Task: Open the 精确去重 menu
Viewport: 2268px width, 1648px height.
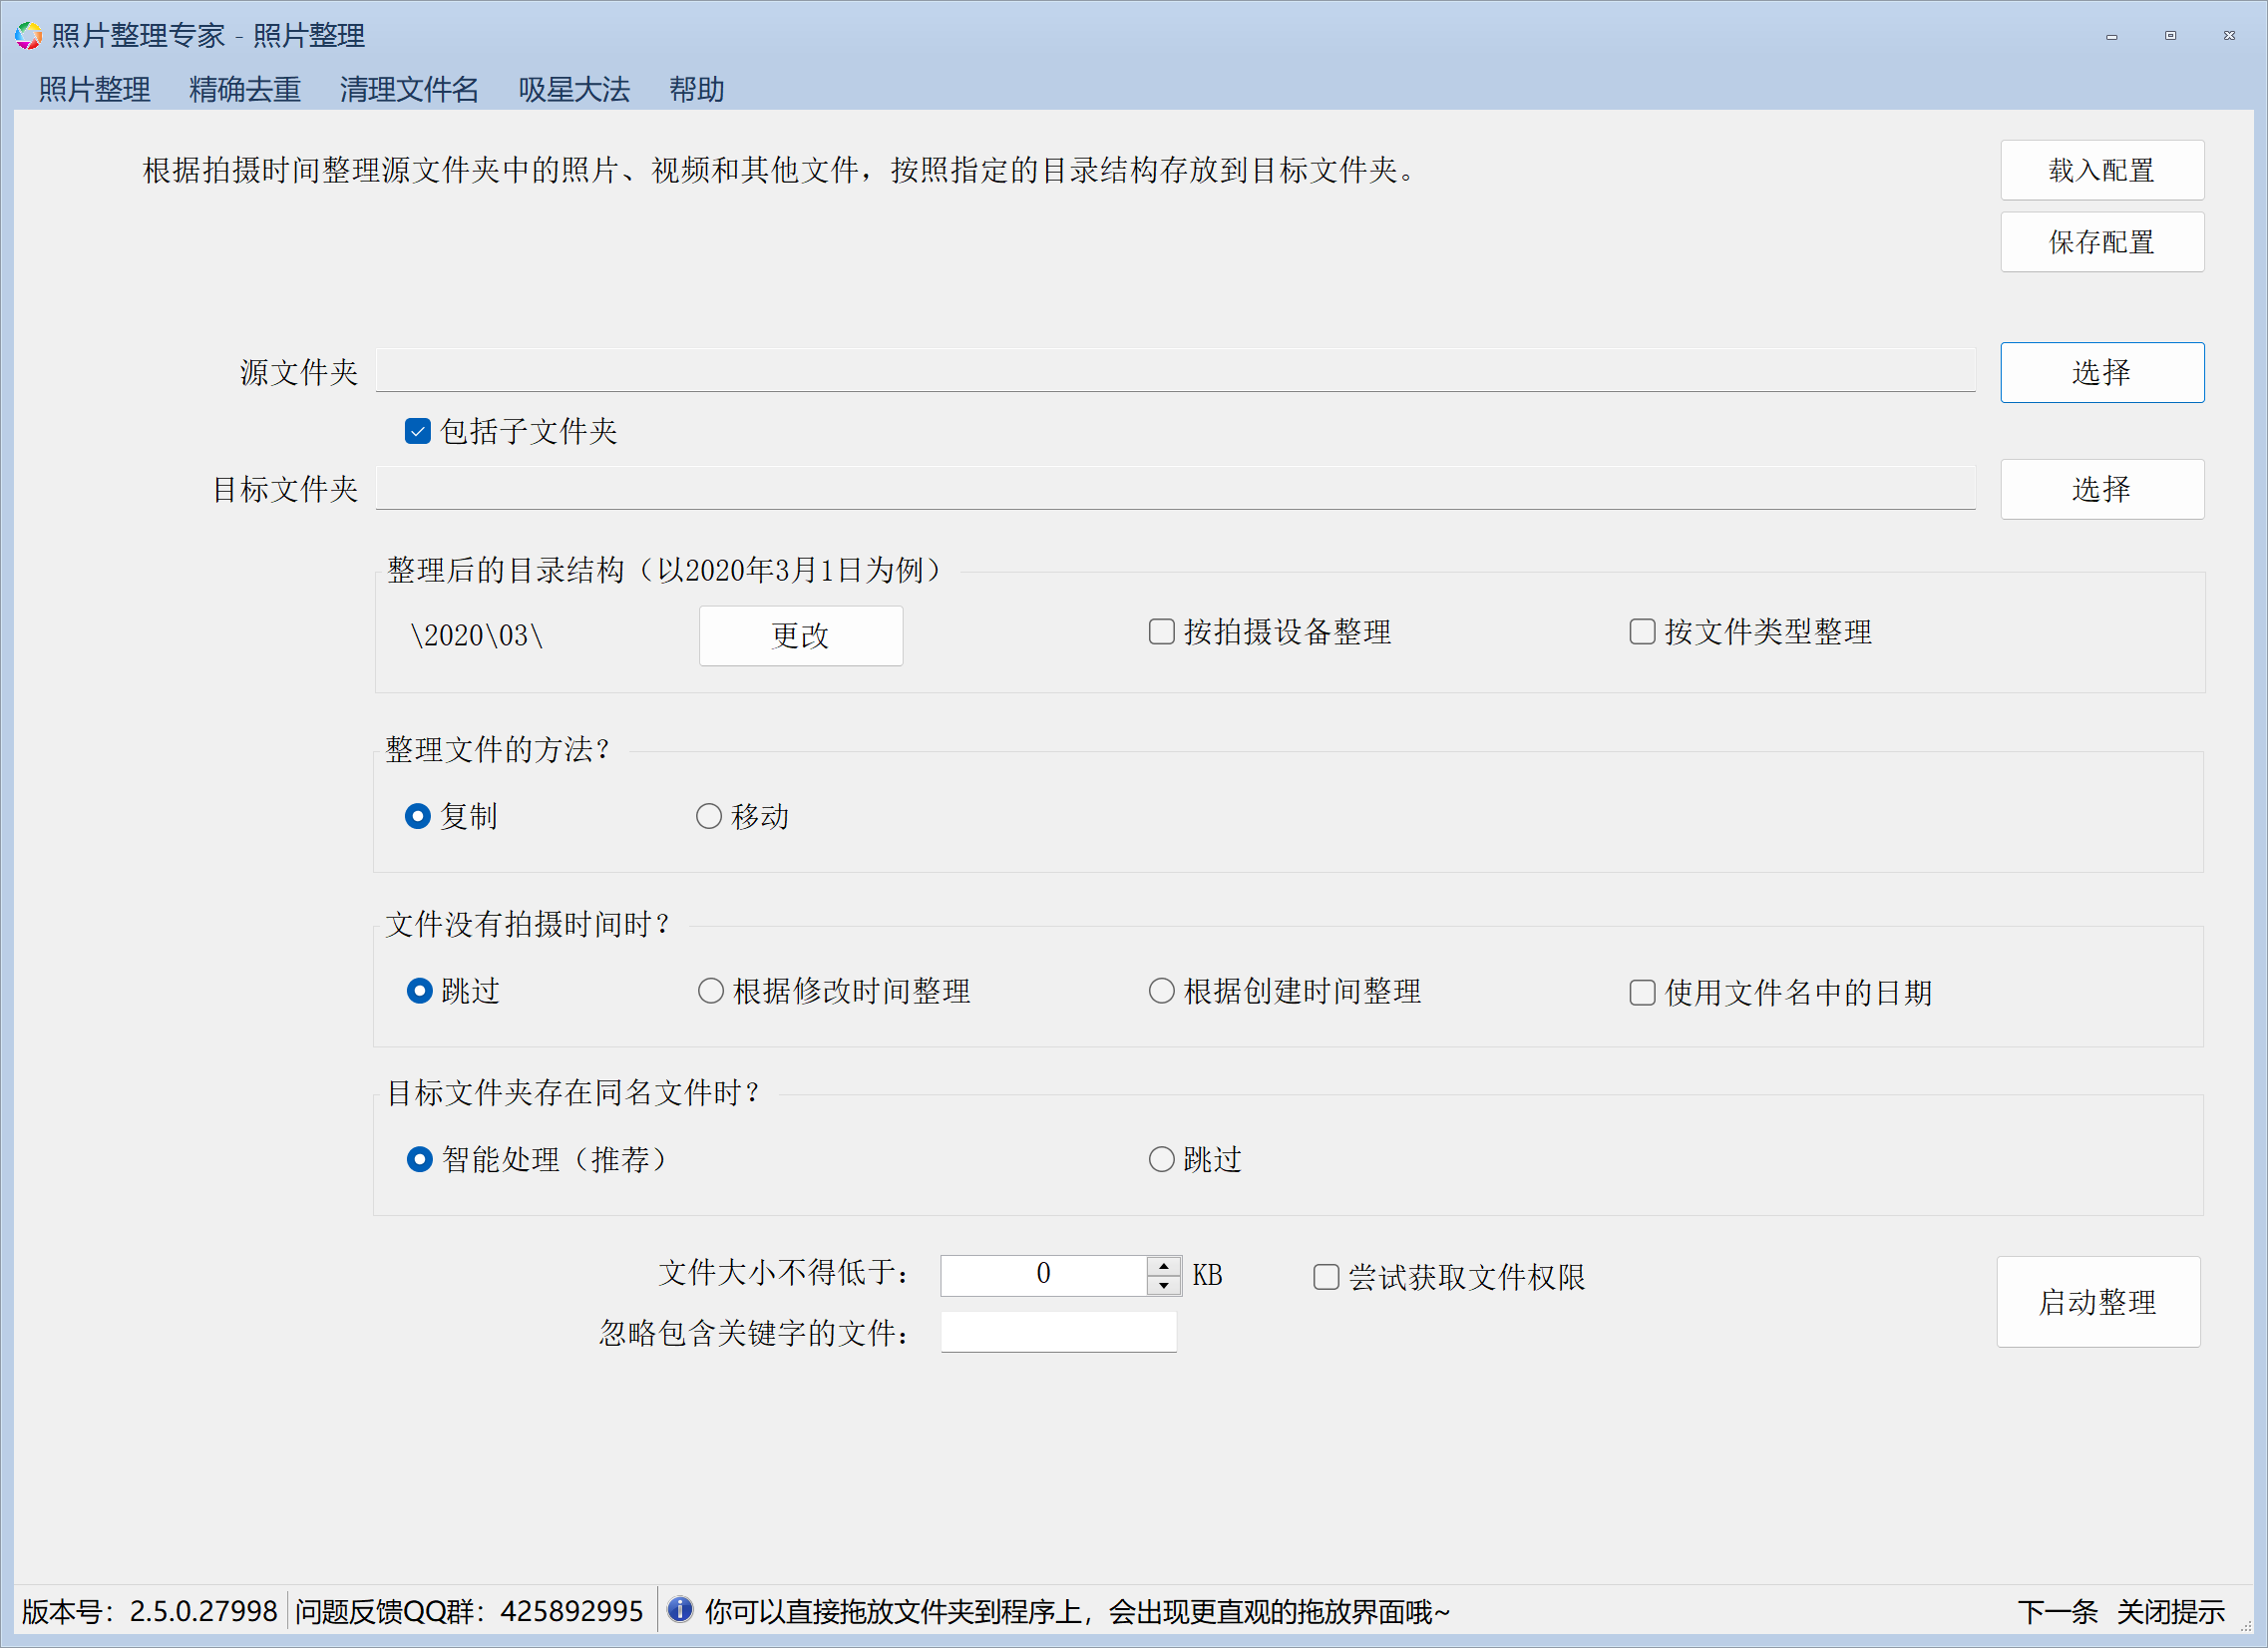Action: pyautogui.click(x=245, y=90)
